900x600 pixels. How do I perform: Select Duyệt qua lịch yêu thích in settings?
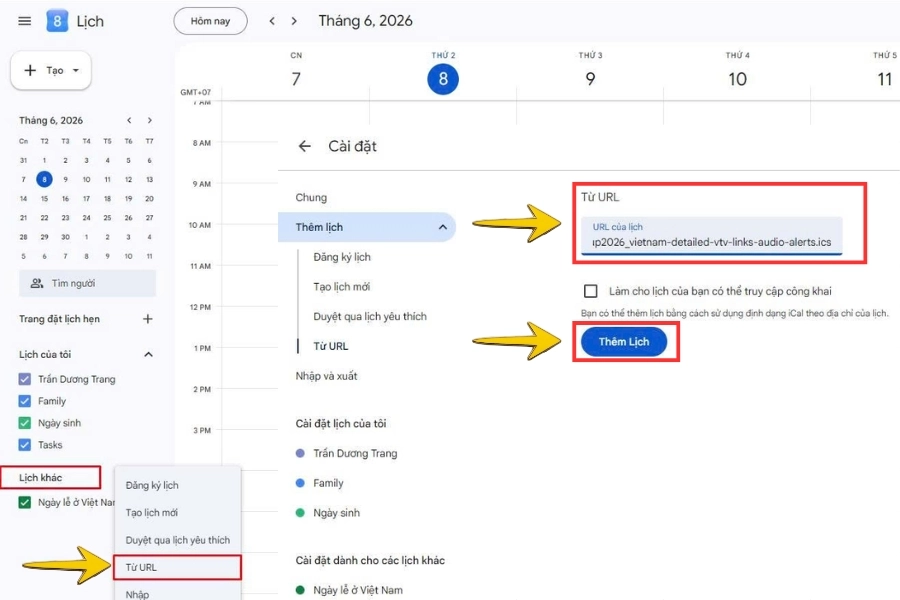coord(370,316)
